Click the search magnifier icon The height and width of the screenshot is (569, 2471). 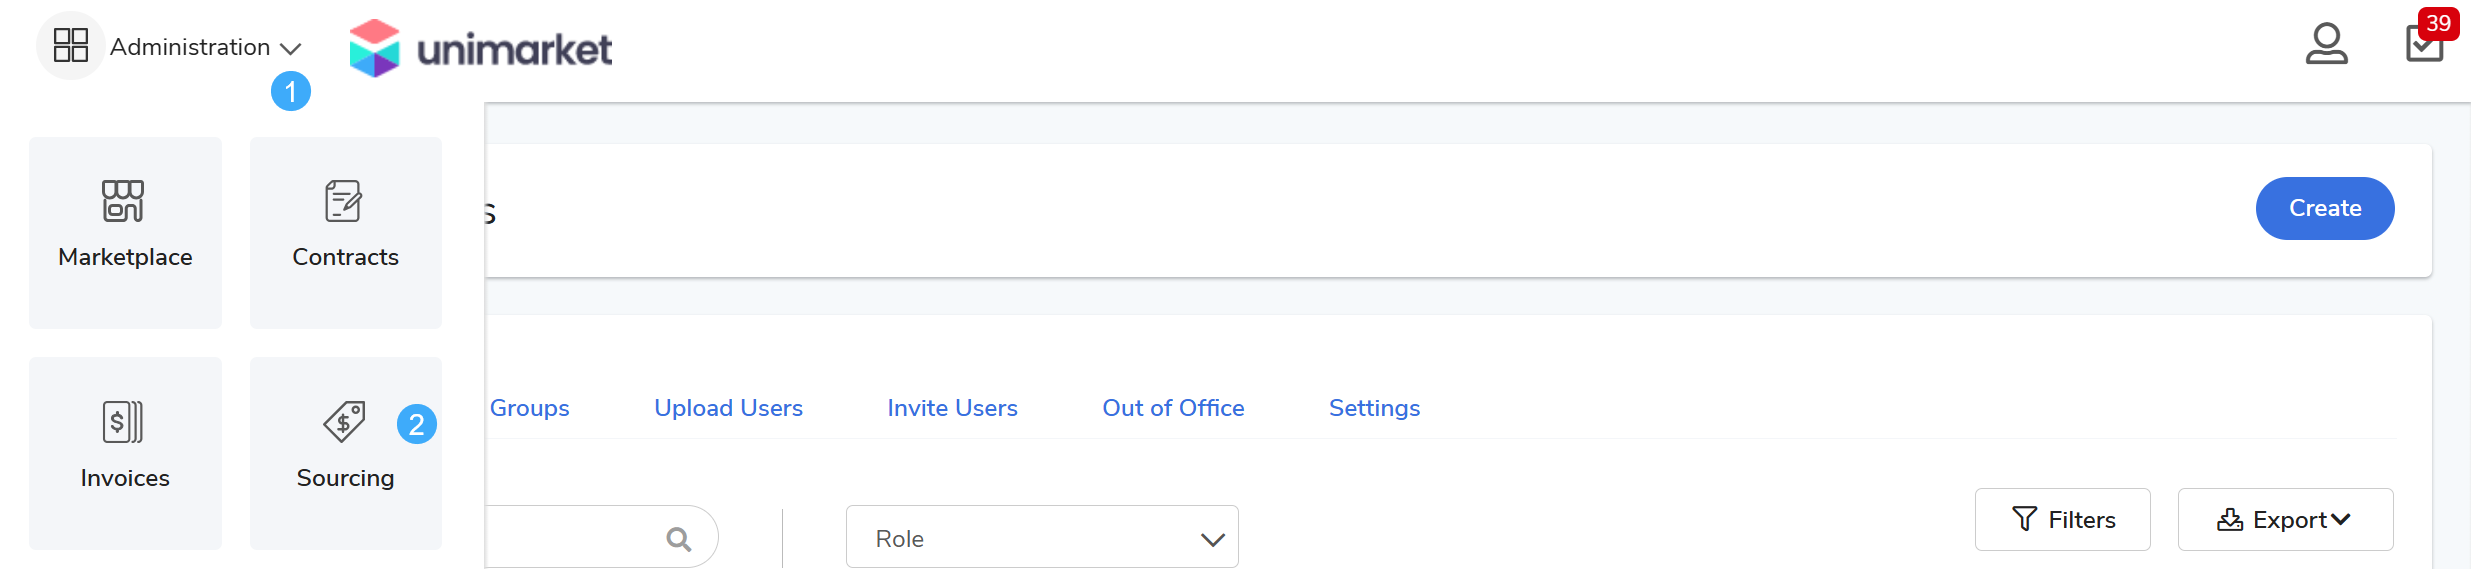pos(679,540)
